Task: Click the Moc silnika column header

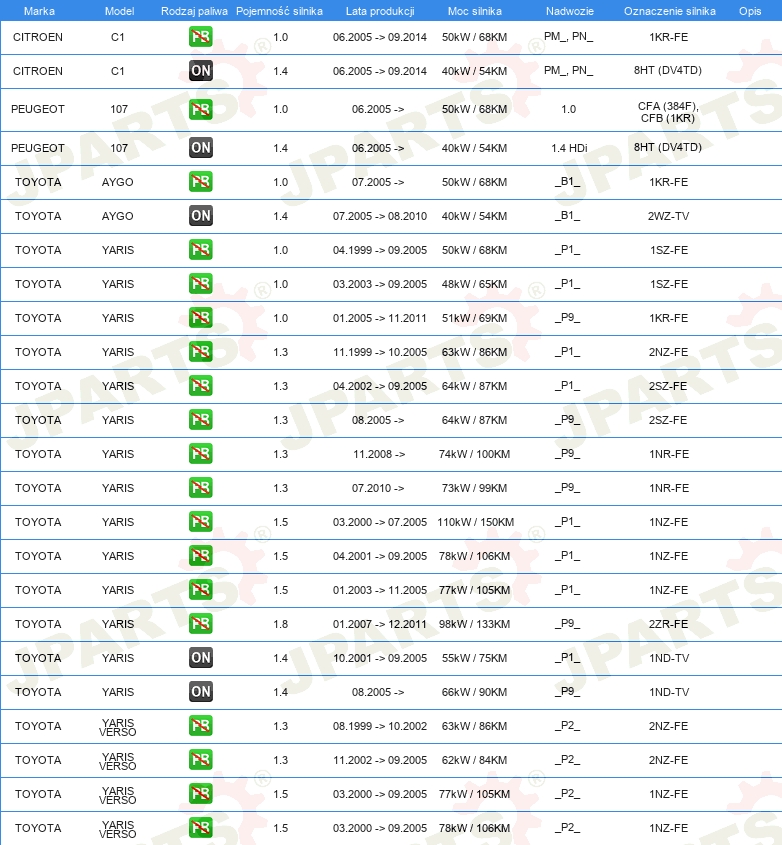Action: coord(474,11)
